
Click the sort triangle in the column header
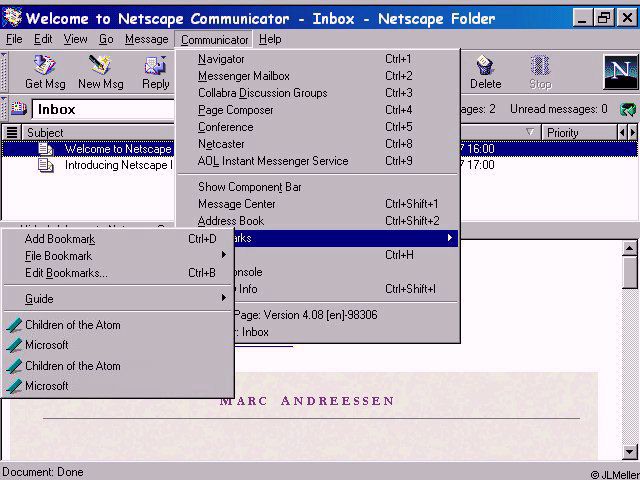point(529,132)
